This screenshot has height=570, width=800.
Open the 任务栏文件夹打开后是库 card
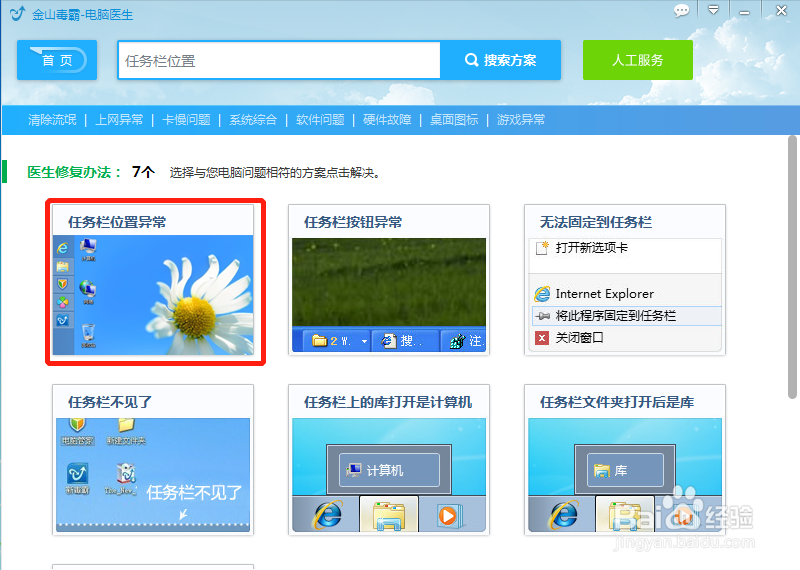625,460
